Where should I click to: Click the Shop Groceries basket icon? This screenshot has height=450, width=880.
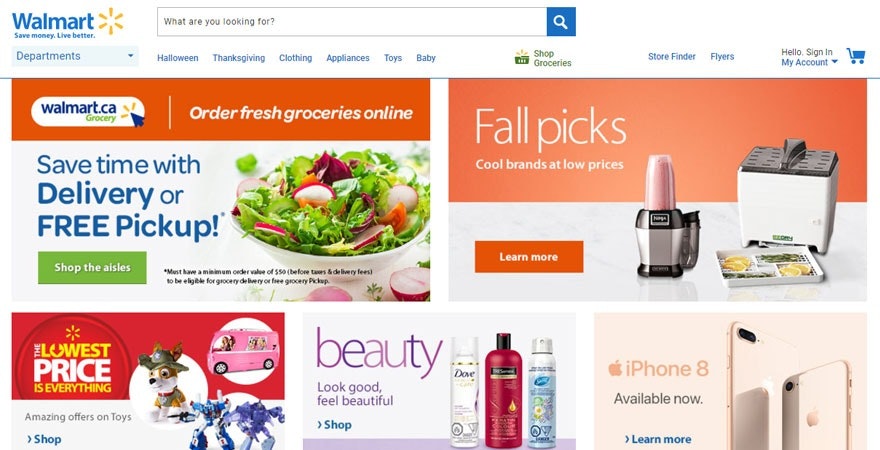point(522,57)
